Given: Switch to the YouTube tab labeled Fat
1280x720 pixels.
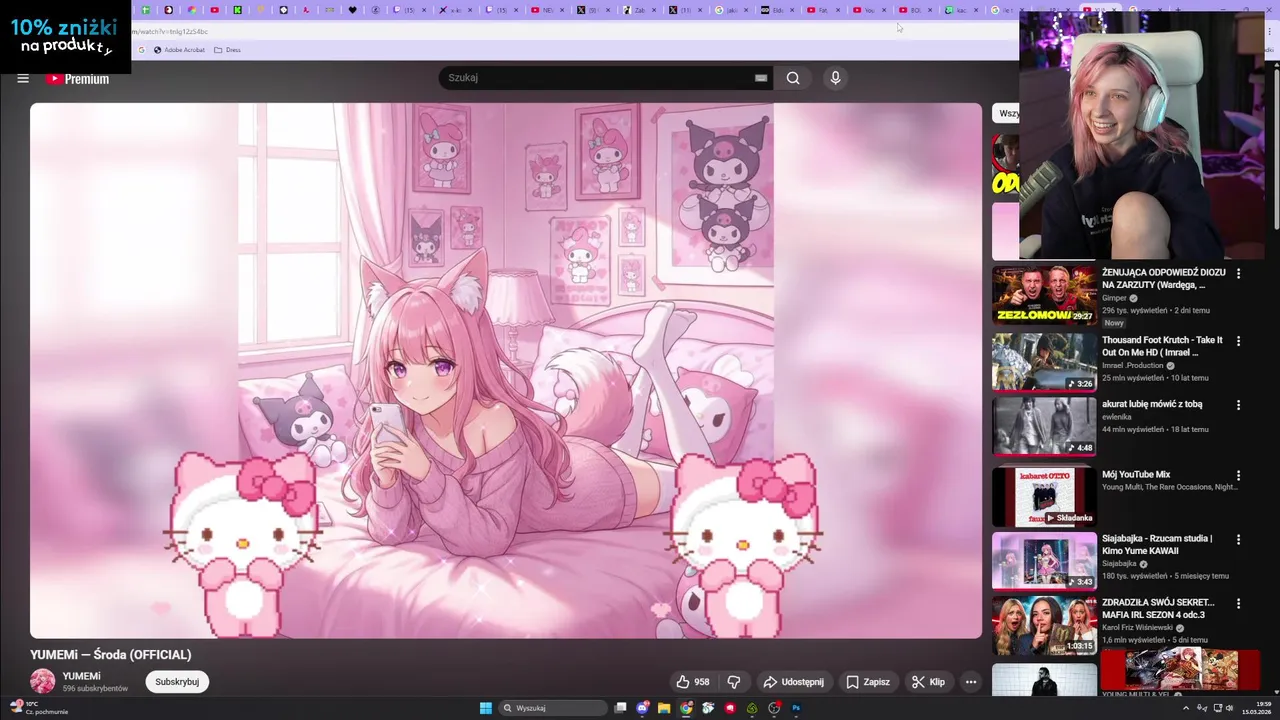Looking at the screenshot, I should click(x=822, y=10).
